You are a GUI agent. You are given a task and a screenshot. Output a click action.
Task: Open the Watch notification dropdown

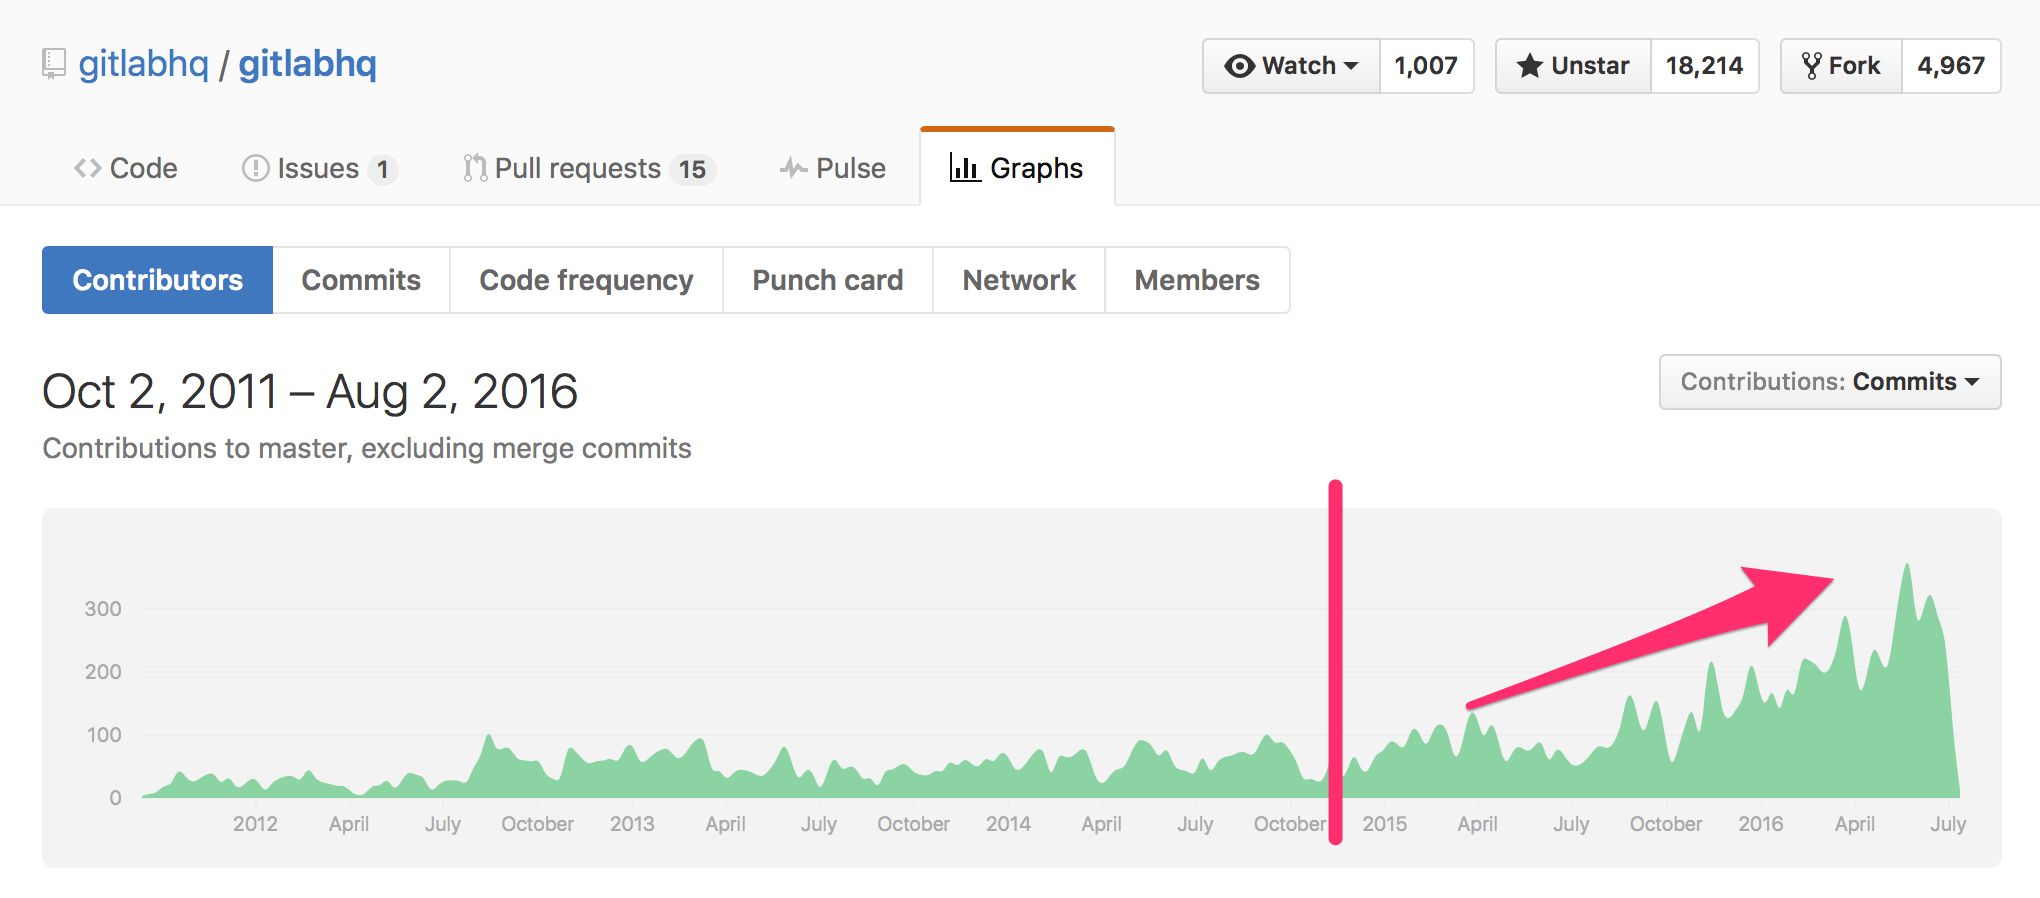tap(1290, 66)
